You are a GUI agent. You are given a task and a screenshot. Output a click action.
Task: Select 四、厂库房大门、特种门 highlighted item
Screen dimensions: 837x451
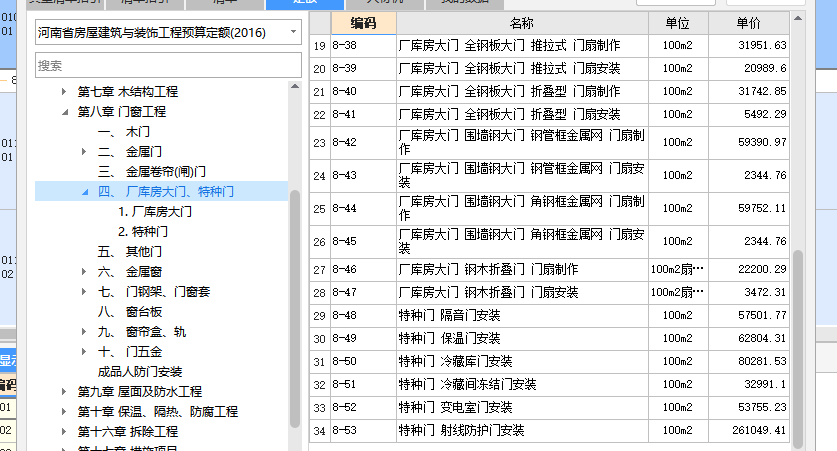click(x=165, y=192)
